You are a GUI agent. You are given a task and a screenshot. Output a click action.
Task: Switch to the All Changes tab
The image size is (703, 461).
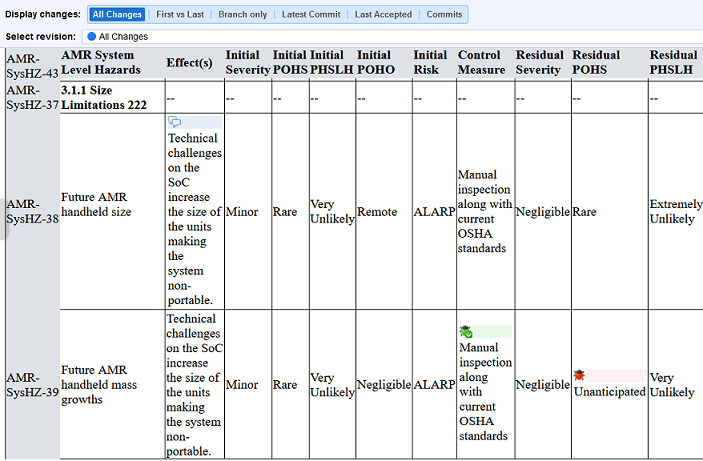tap(117, 14)
